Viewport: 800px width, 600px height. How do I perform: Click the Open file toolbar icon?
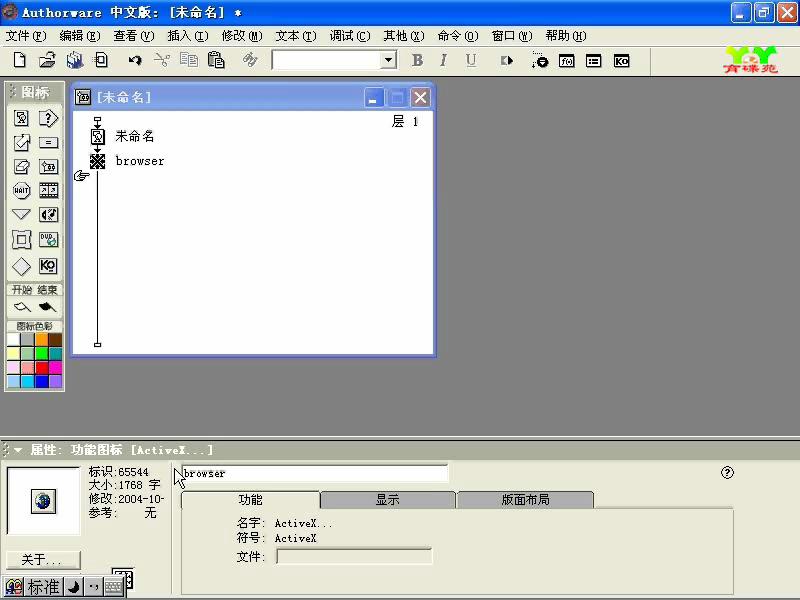click(47, 60)
